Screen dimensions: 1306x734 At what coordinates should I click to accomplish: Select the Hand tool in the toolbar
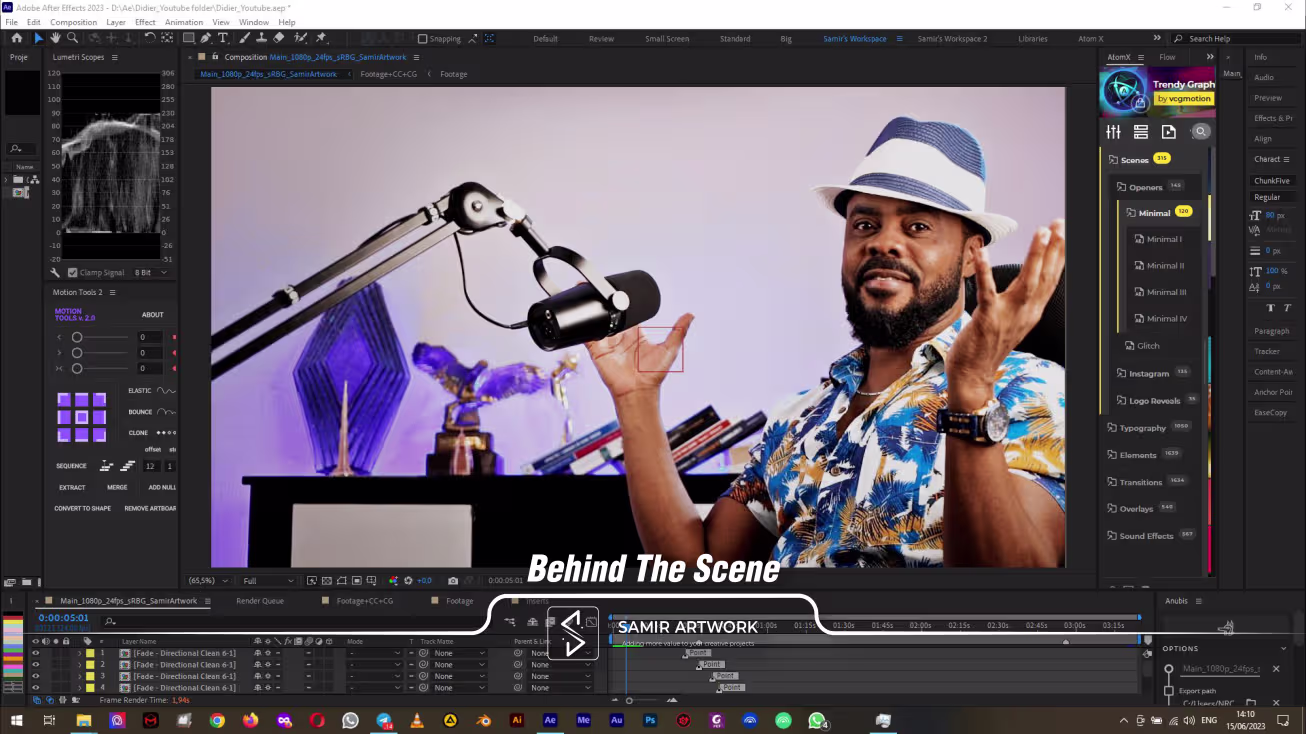(56, 38)
